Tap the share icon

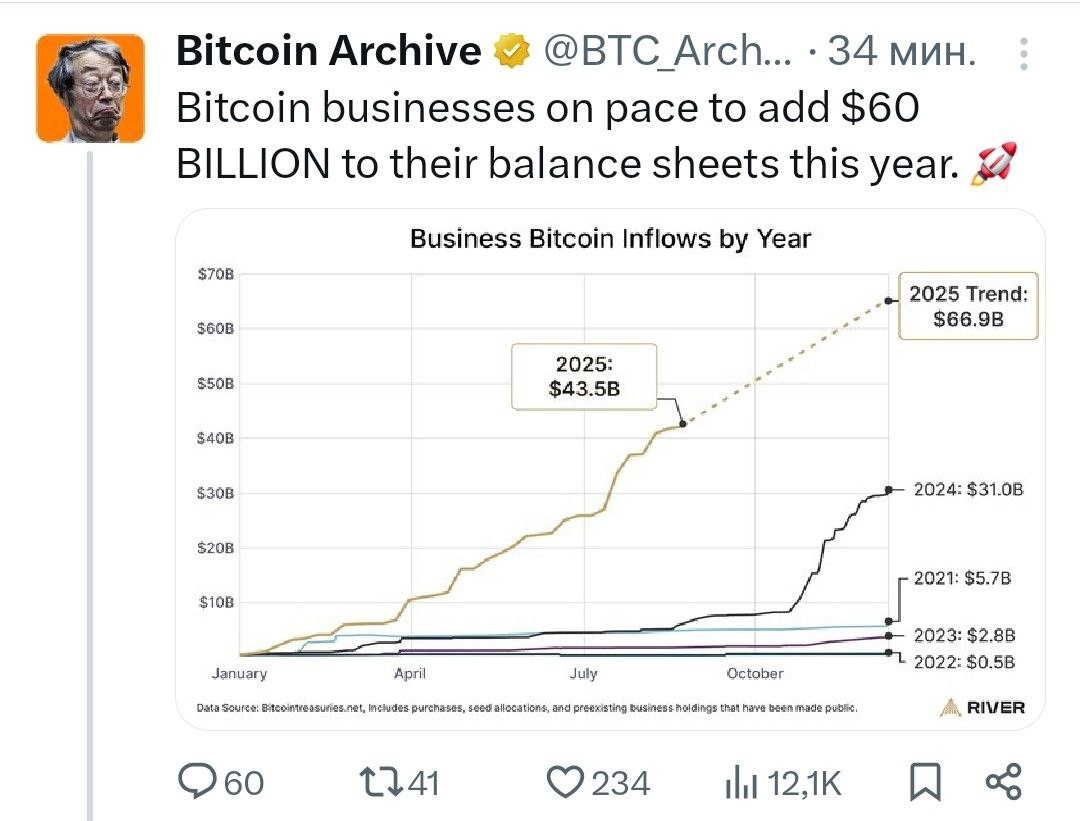pyautogui.click(x=1004, y=782)
